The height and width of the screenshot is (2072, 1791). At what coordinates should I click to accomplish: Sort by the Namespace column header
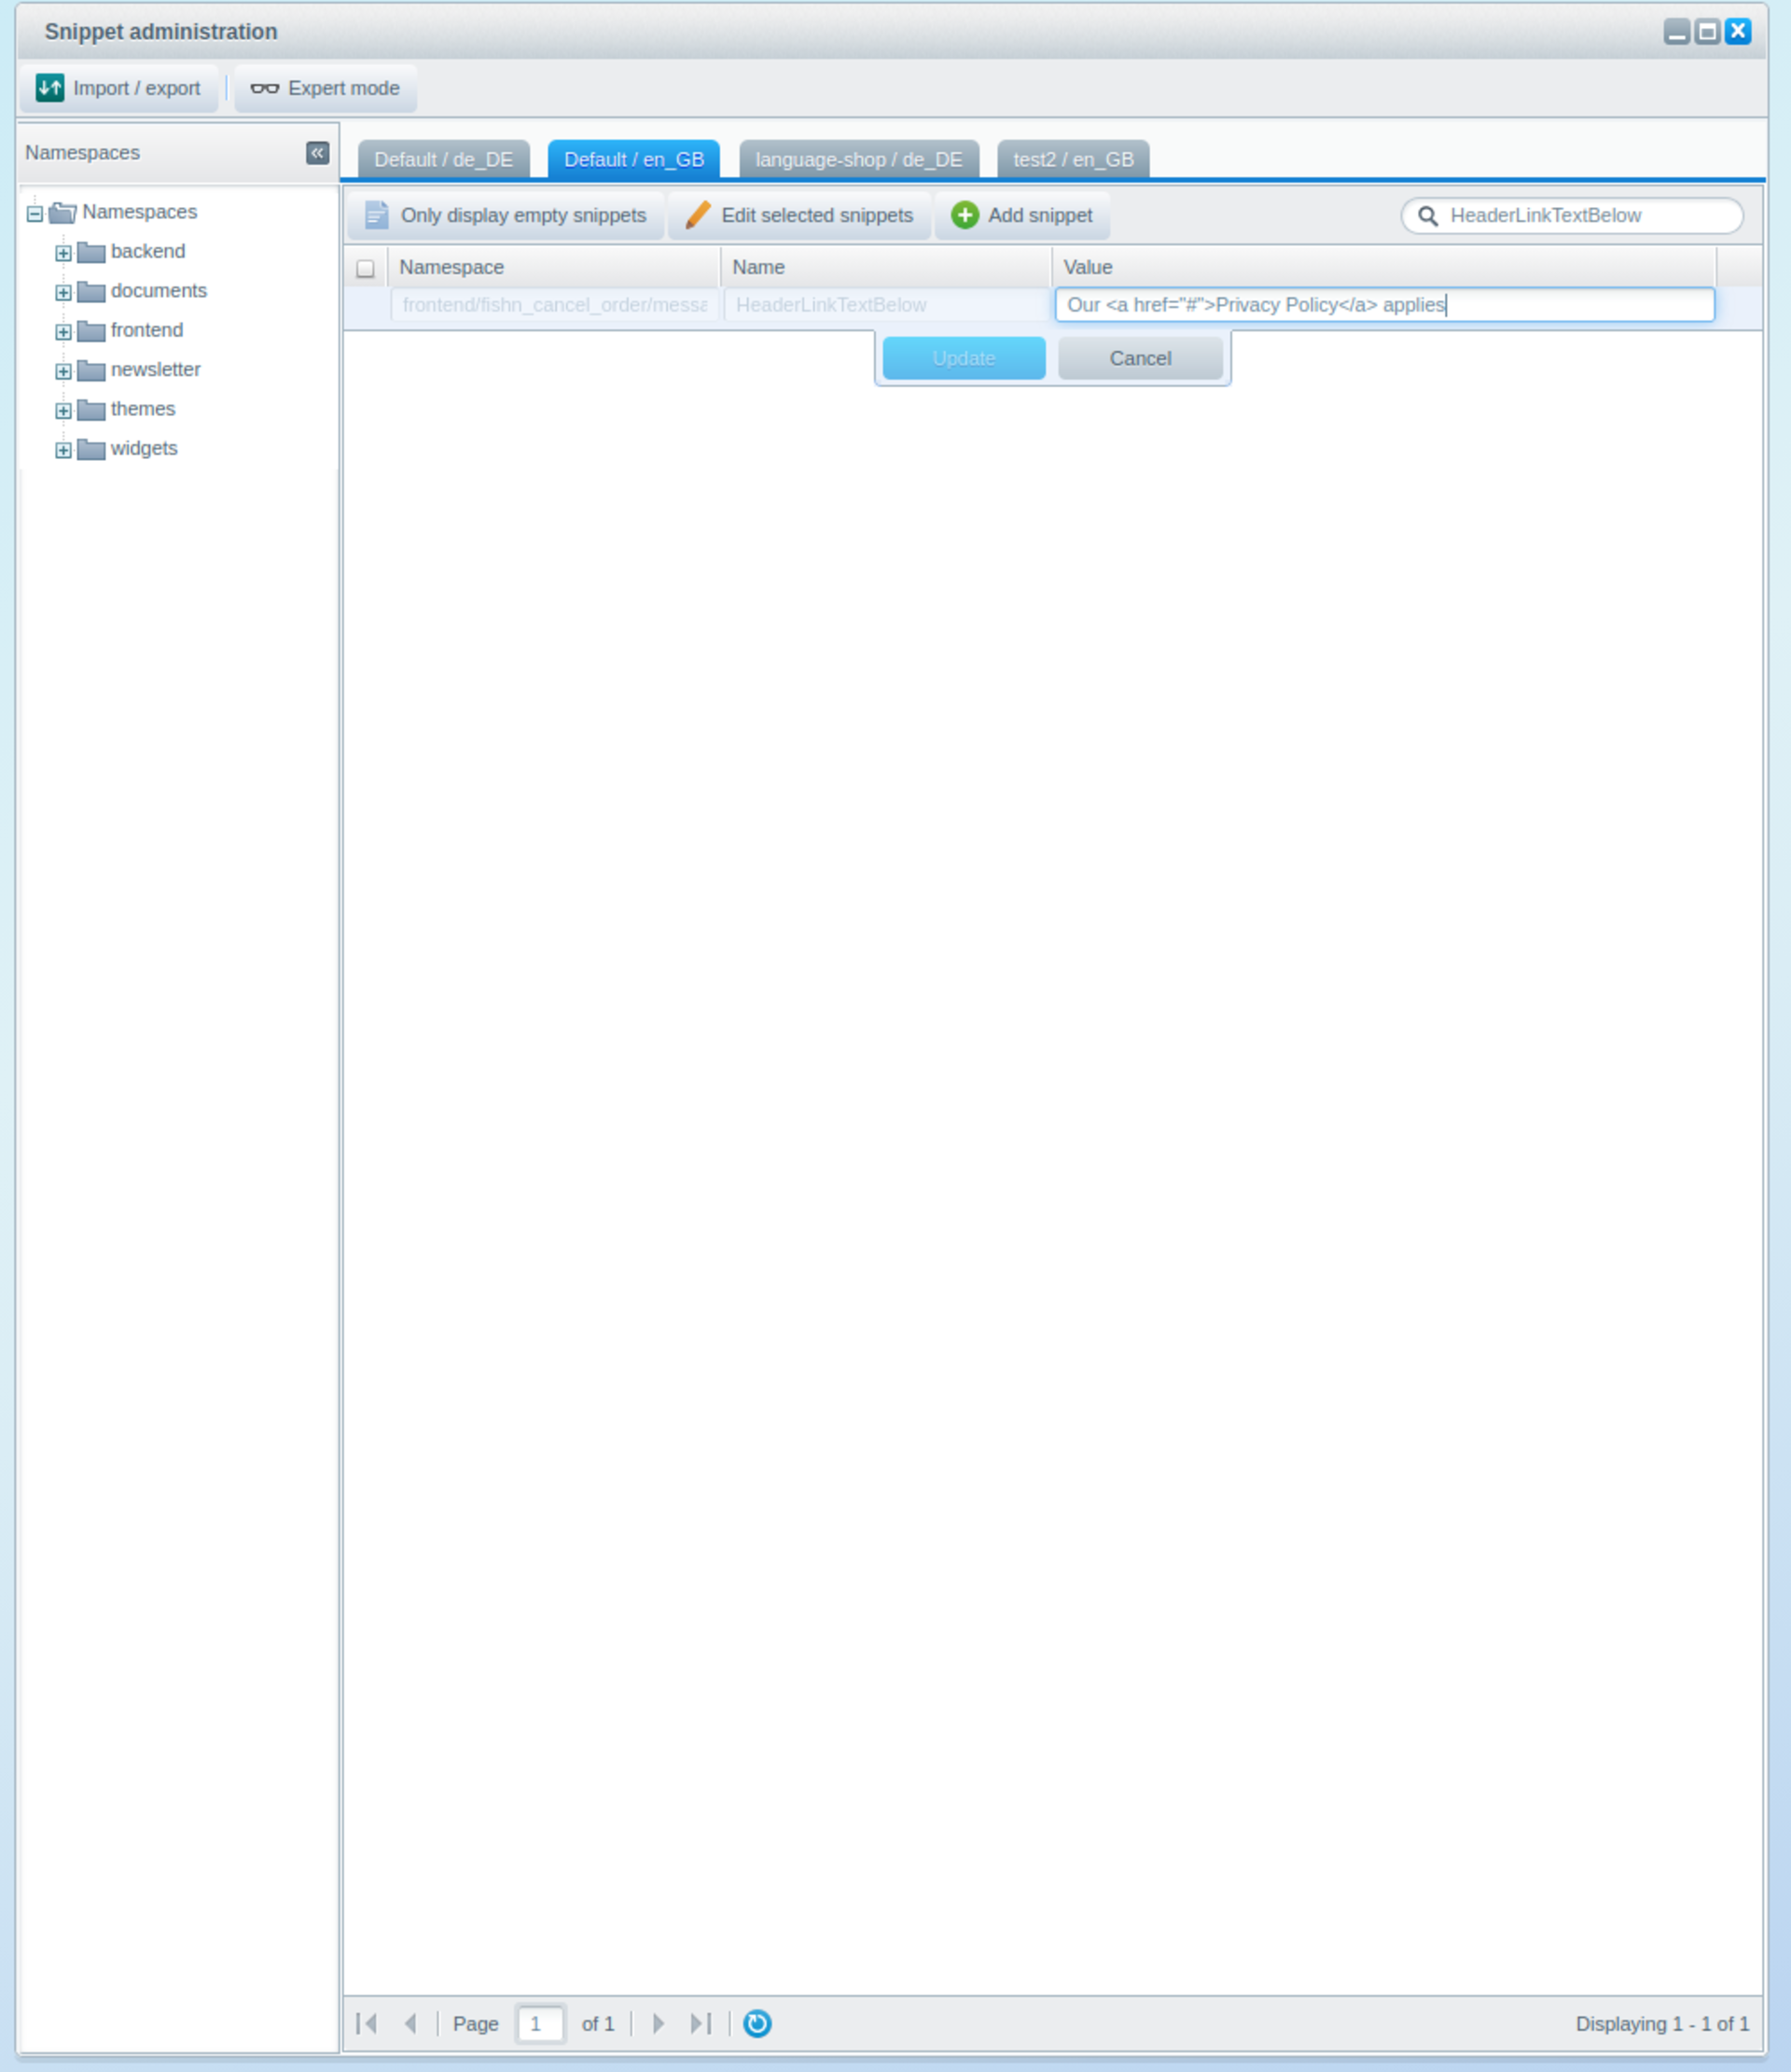click(x=554, y=267)
